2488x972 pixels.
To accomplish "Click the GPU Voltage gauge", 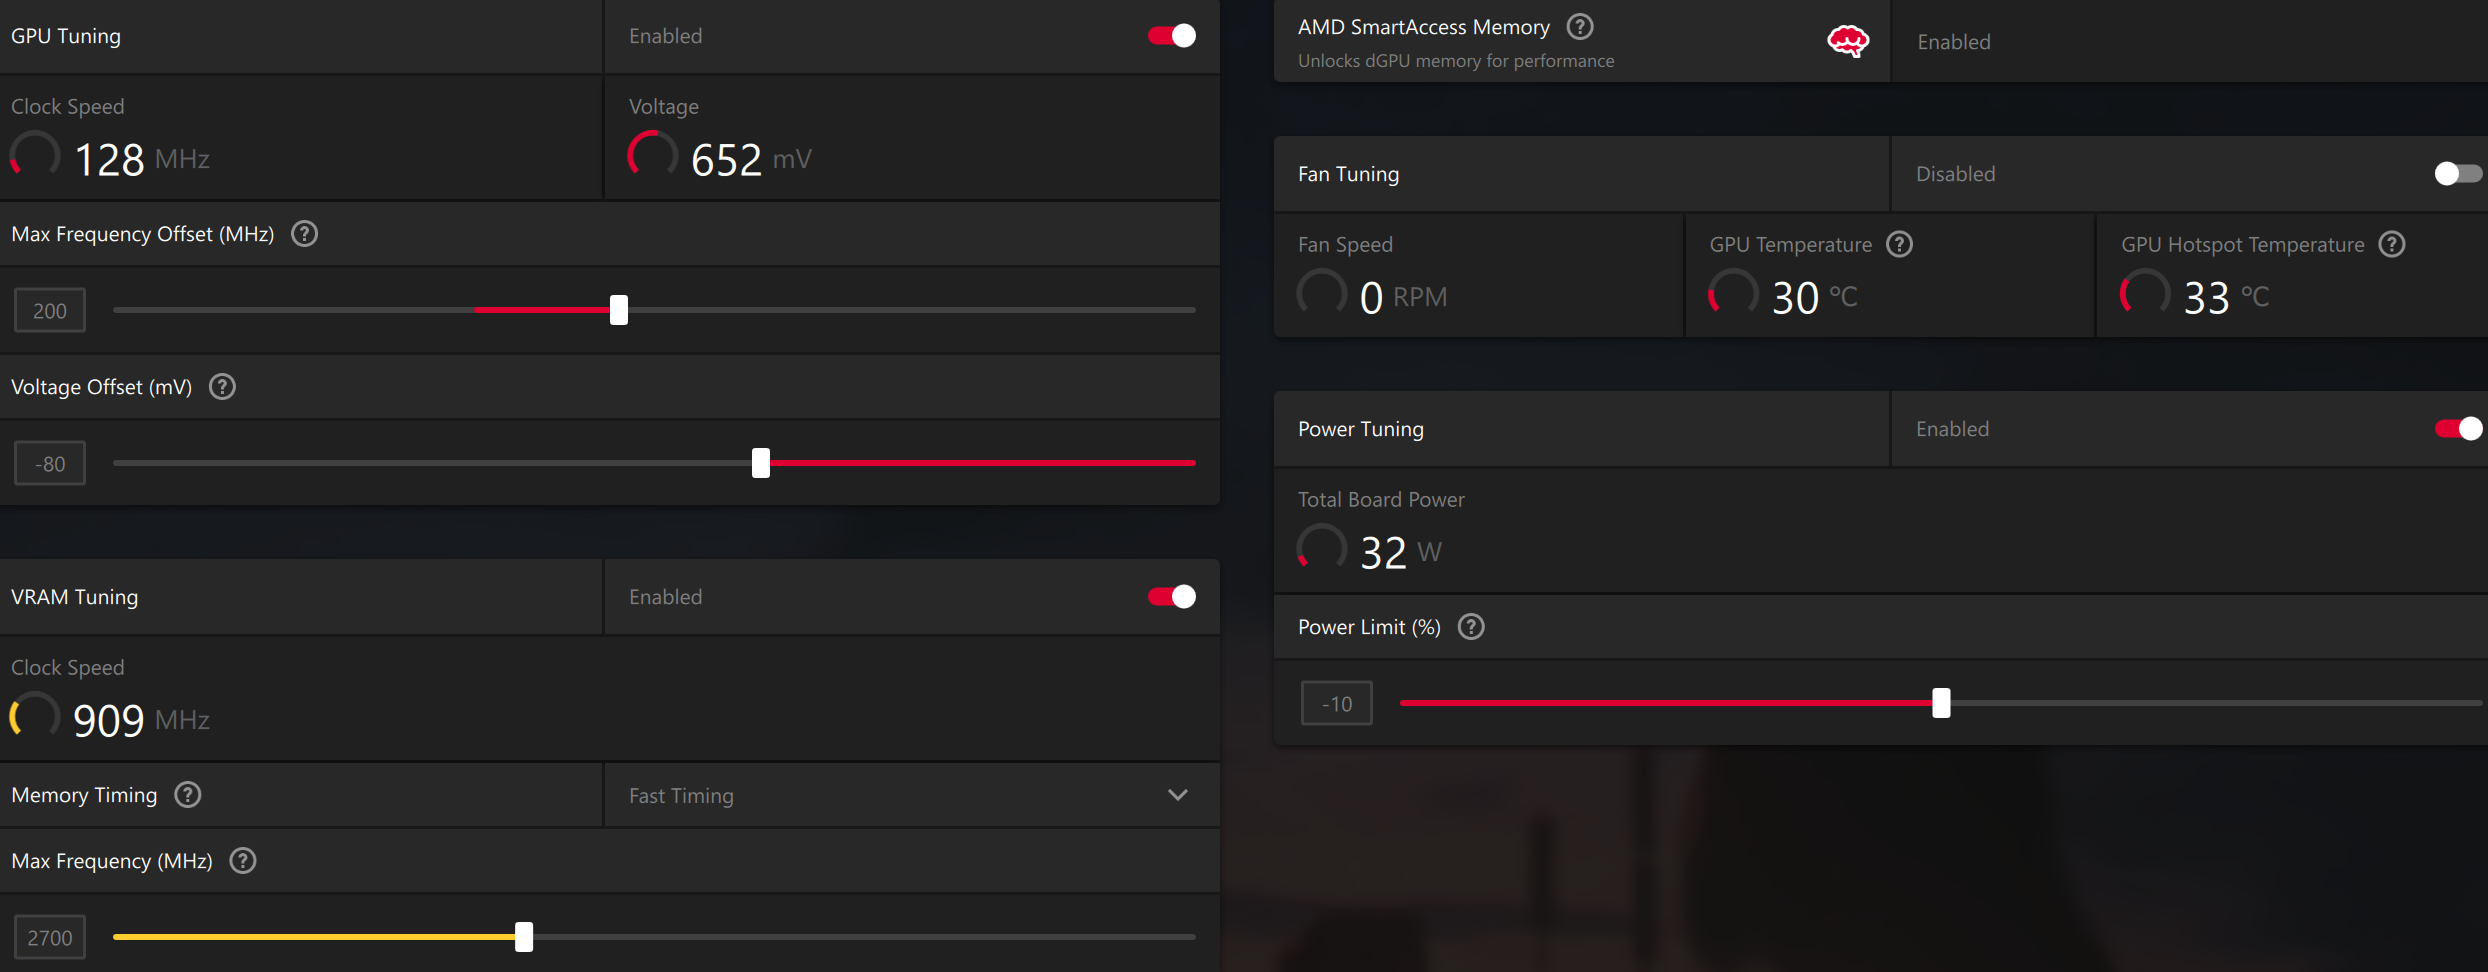I will pos(653,155).
